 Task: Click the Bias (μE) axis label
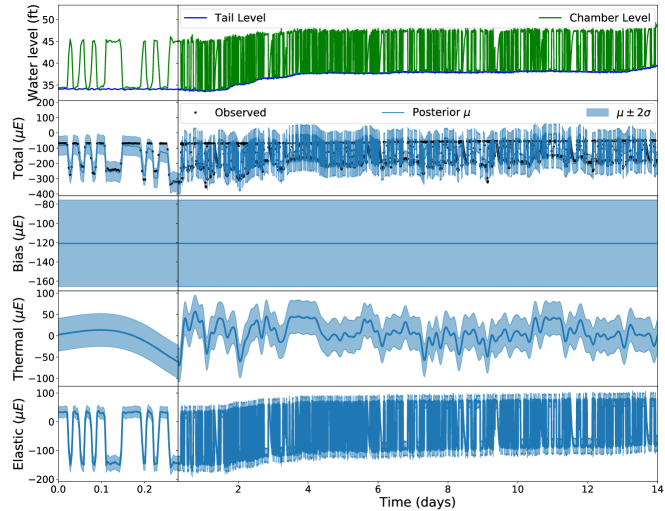(17, 243)
